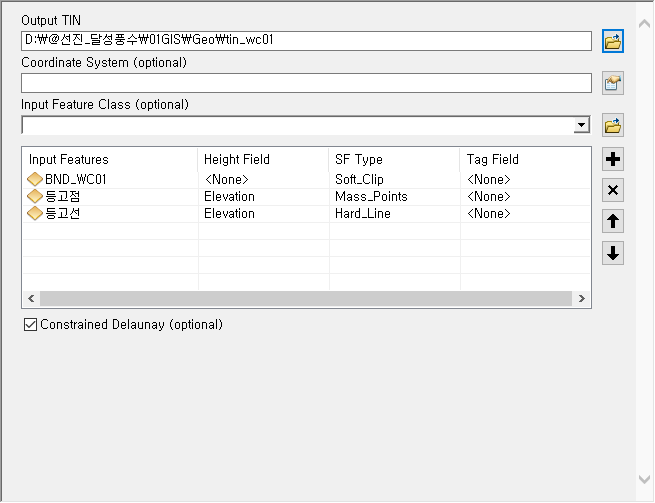Click table horizontal scrollbar left arrow
This screenshot has width=655, height=503.
click(x=31, y=298)
